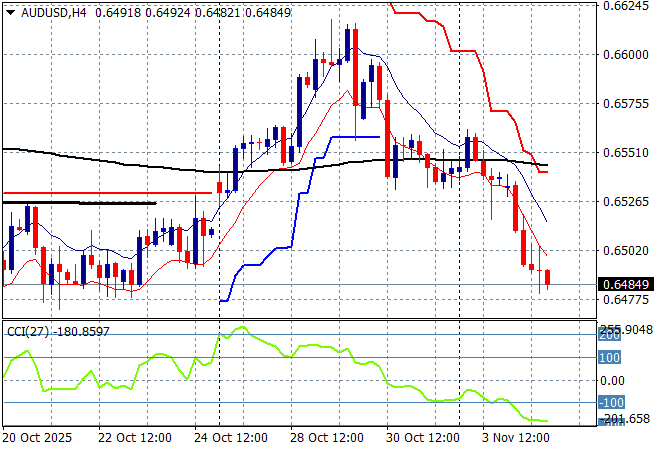
Task: Click the CCI 100 level label
Action: (610, 357)
